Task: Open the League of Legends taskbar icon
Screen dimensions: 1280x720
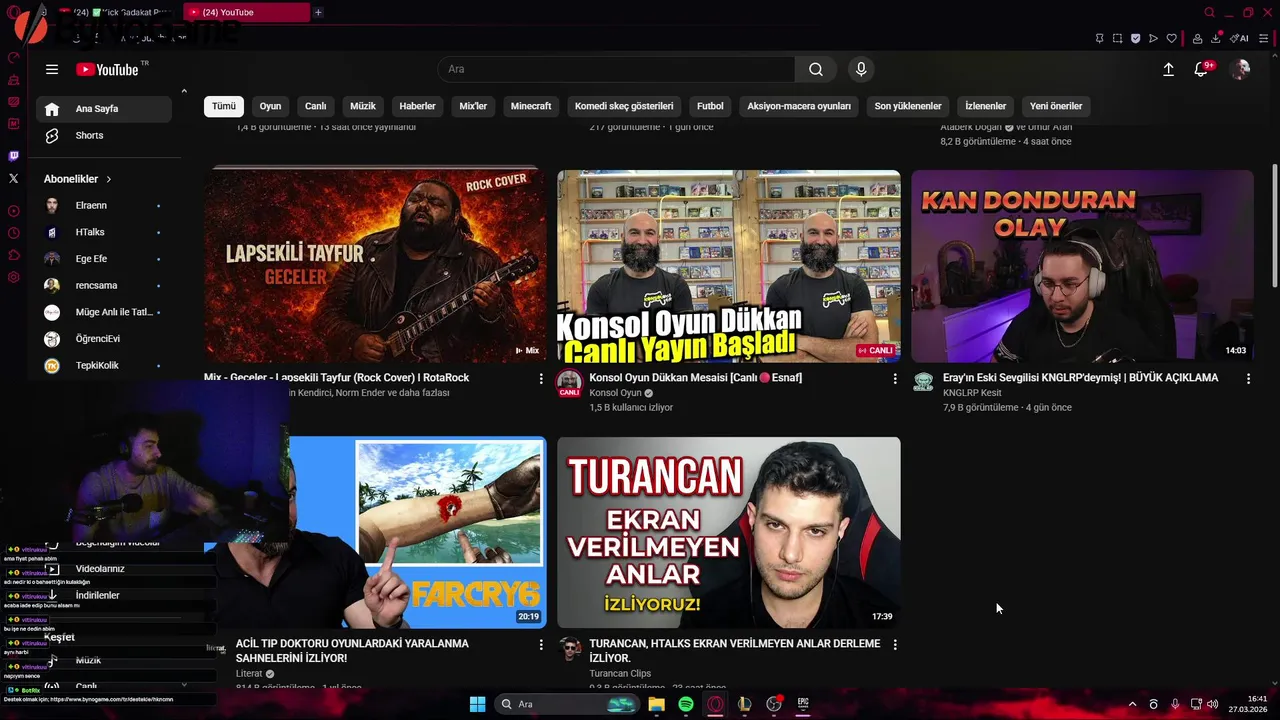Action: pyautogui.click(x=744, y=704)
